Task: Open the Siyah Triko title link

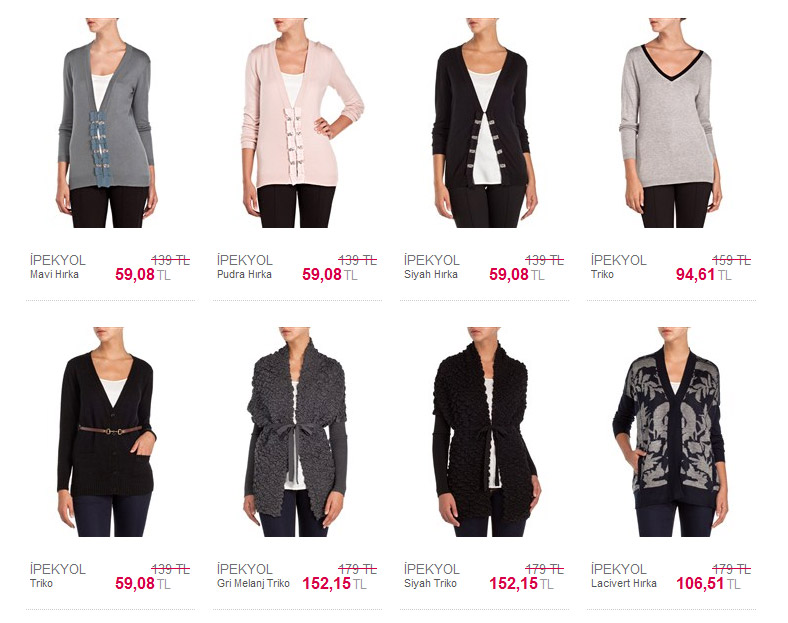Action: point(430,583)
